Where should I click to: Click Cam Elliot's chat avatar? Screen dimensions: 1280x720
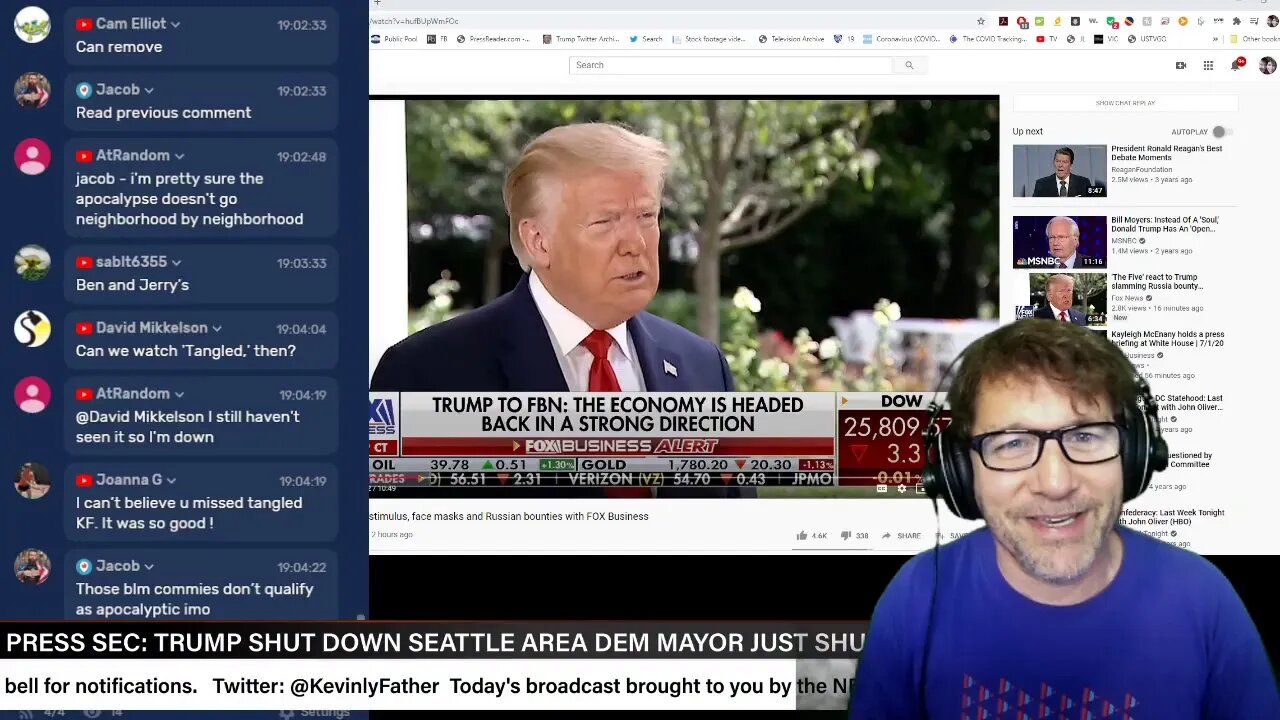(x=32, y=24)
